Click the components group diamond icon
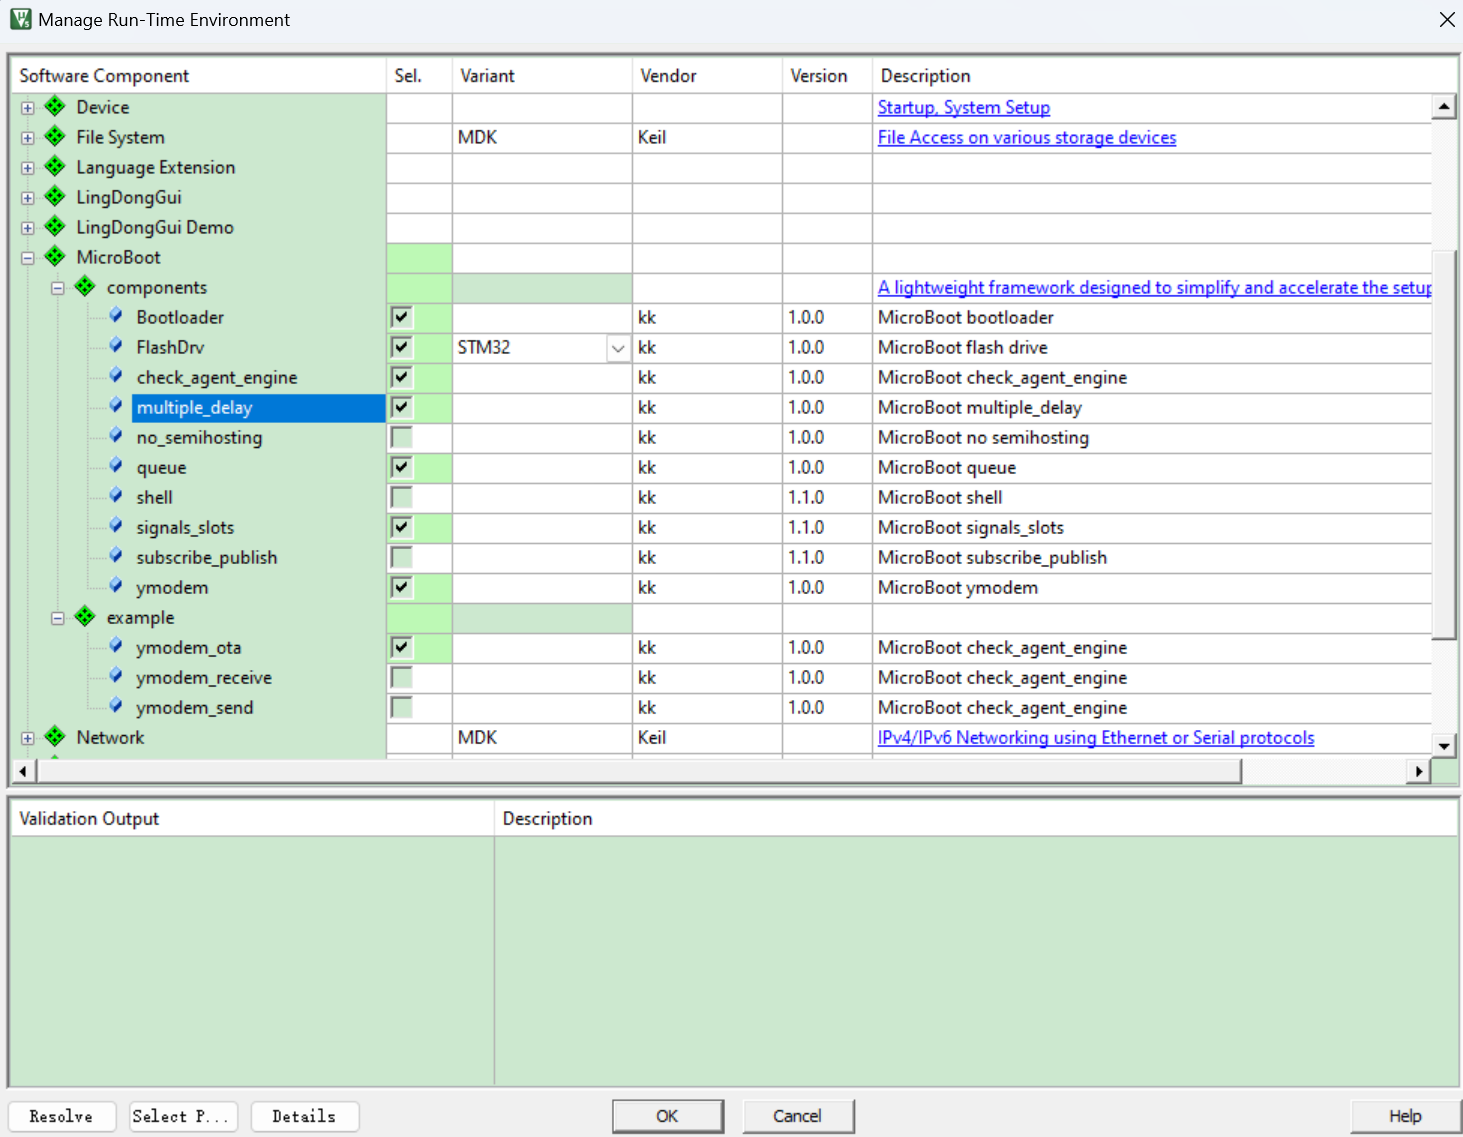This screenshot has width=1463, height=1137. click(85, 287)
